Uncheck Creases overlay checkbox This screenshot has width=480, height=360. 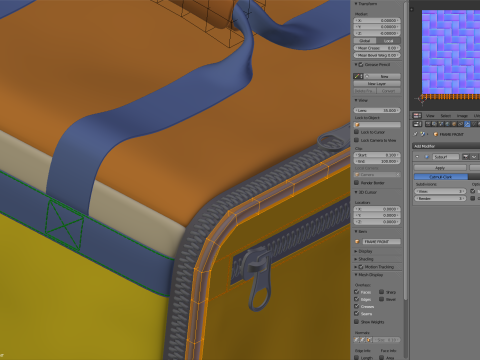click(x=356, y=306)
